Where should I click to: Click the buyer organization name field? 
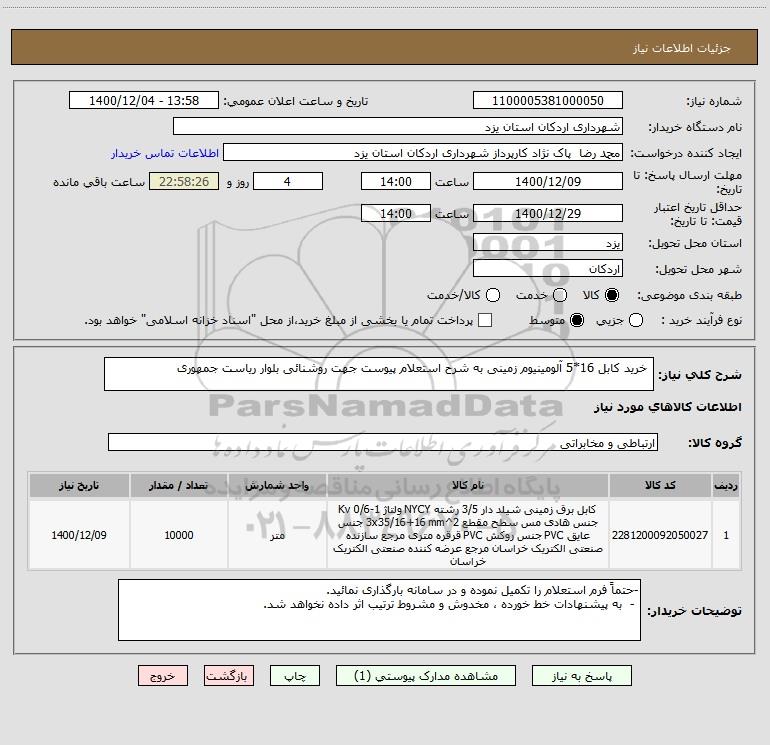[x=398, y=126]
